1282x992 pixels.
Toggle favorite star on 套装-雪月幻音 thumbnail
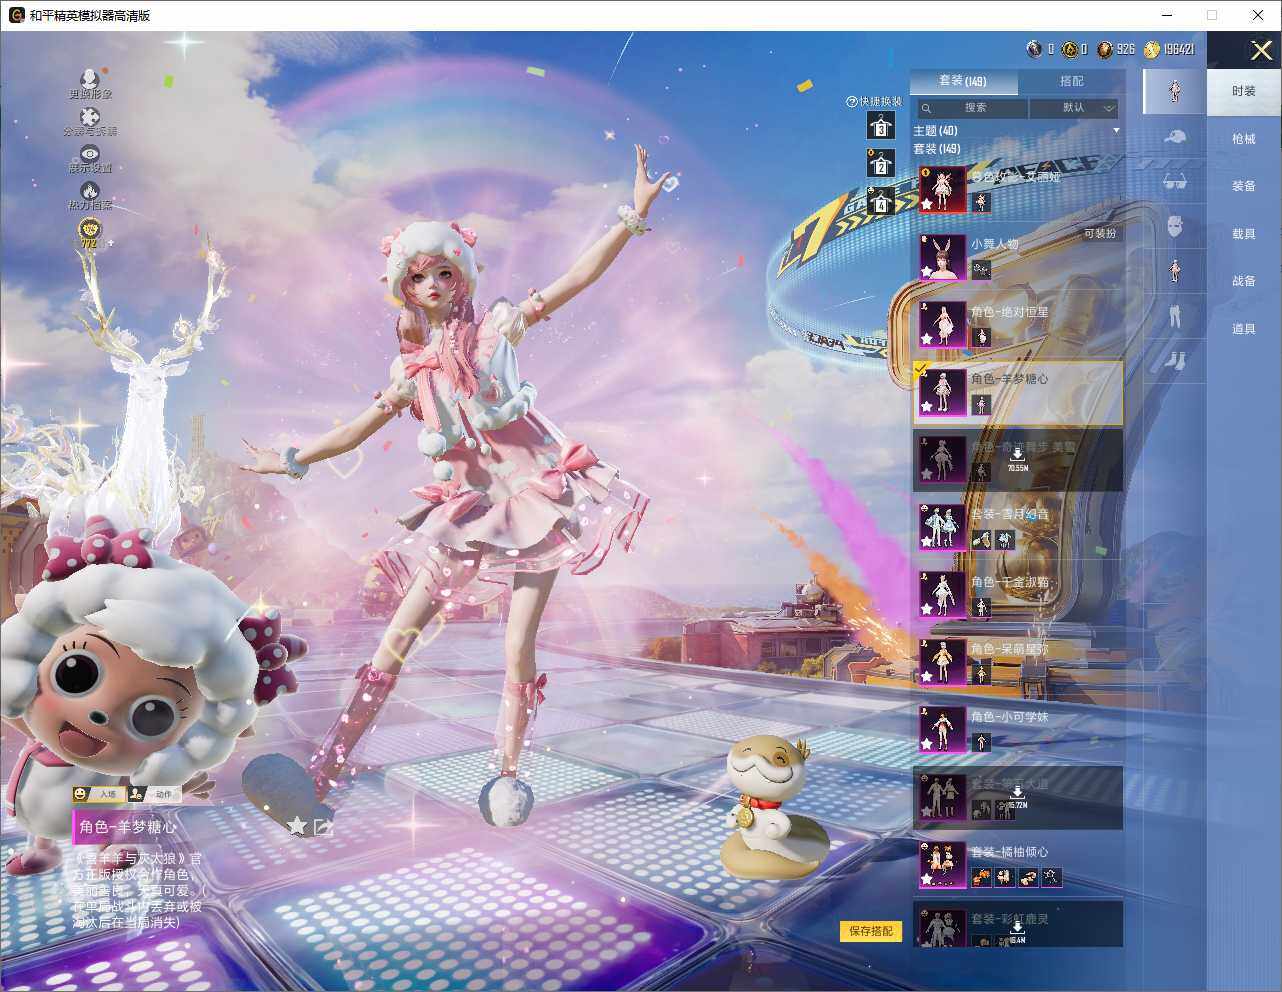click(927, 542)
